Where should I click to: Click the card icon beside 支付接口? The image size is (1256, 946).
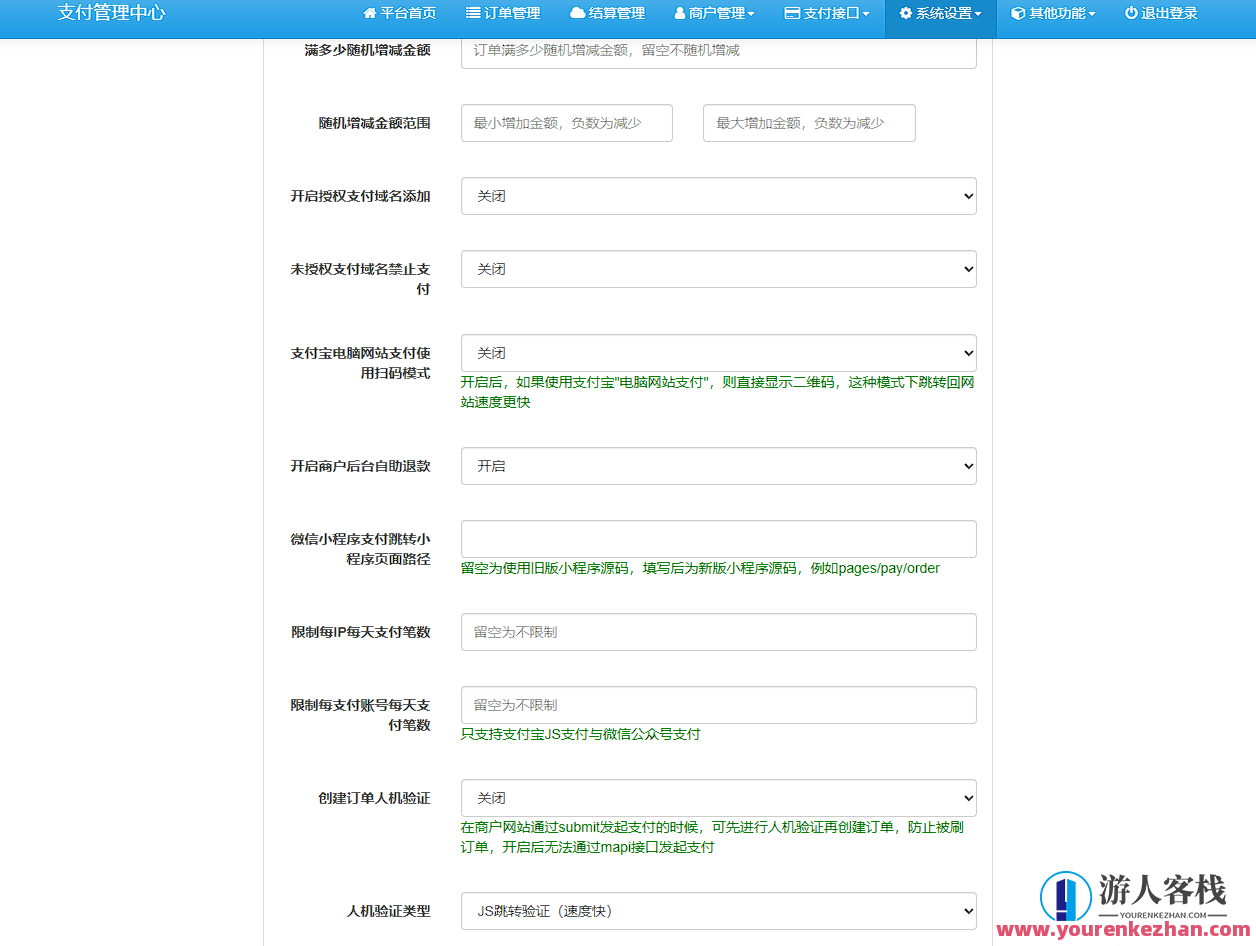792,14
